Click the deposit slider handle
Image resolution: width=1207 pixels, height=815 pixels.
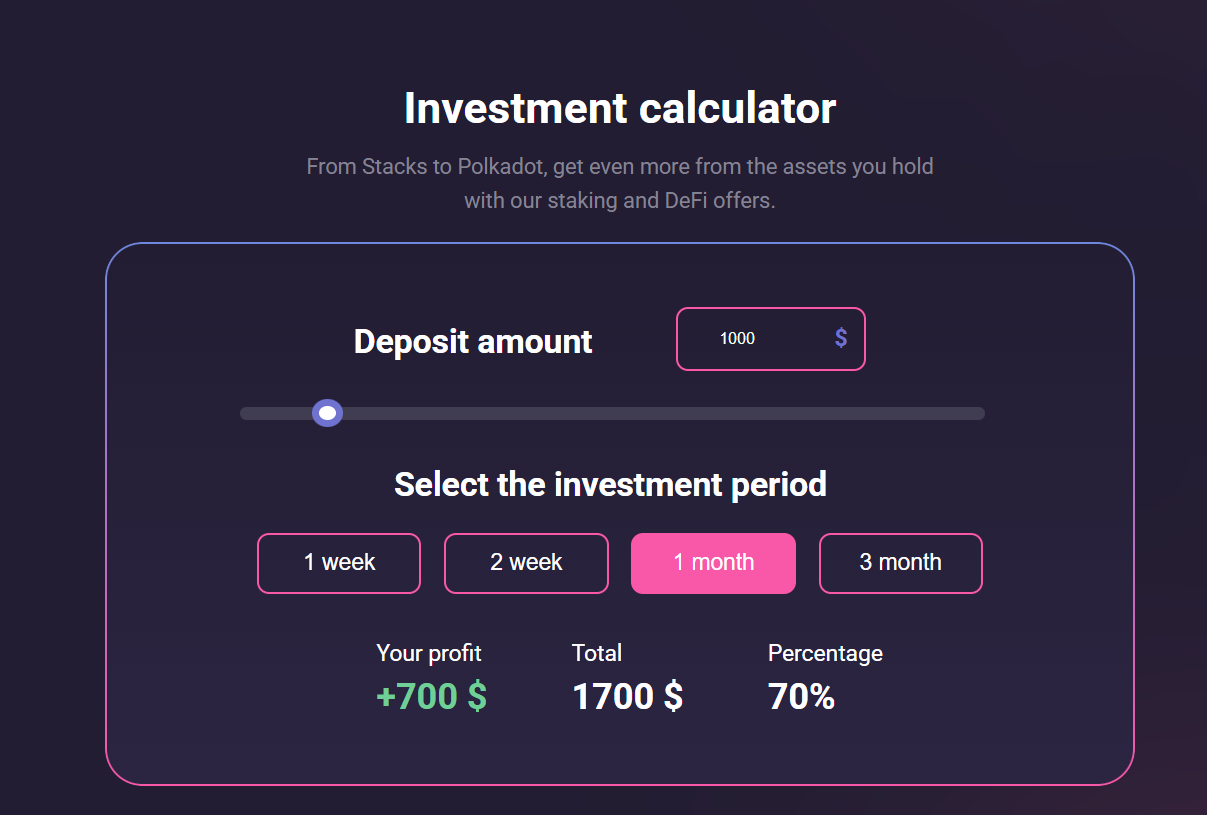(327, 413)
